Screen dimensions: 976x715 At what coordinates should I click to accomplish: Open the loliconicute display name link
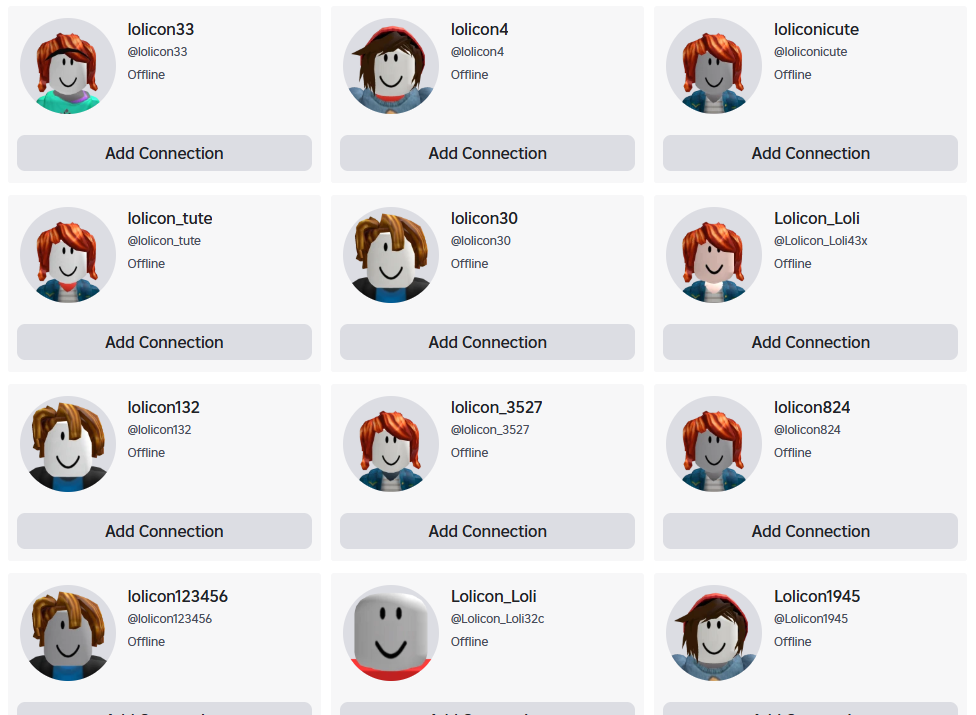(816, 29)
